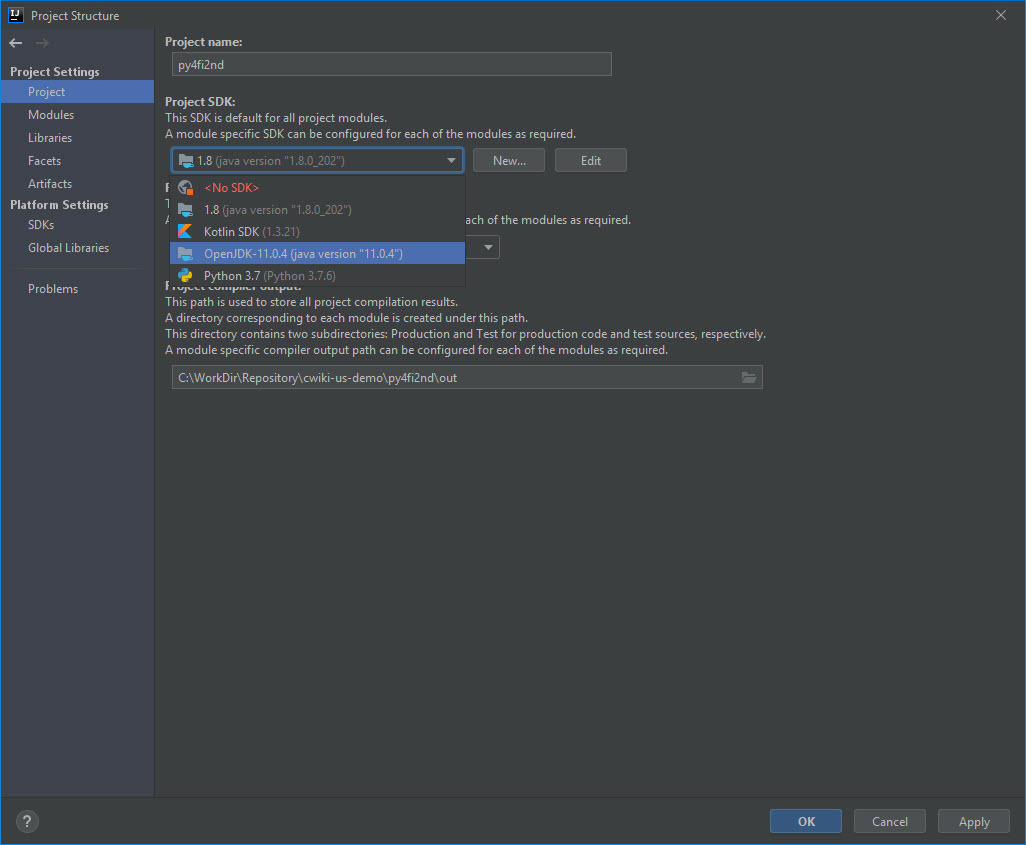Click the Project Settings heading
Image resolution: width=1026 pixels, height=845 pixels.
tap(55, 71)
